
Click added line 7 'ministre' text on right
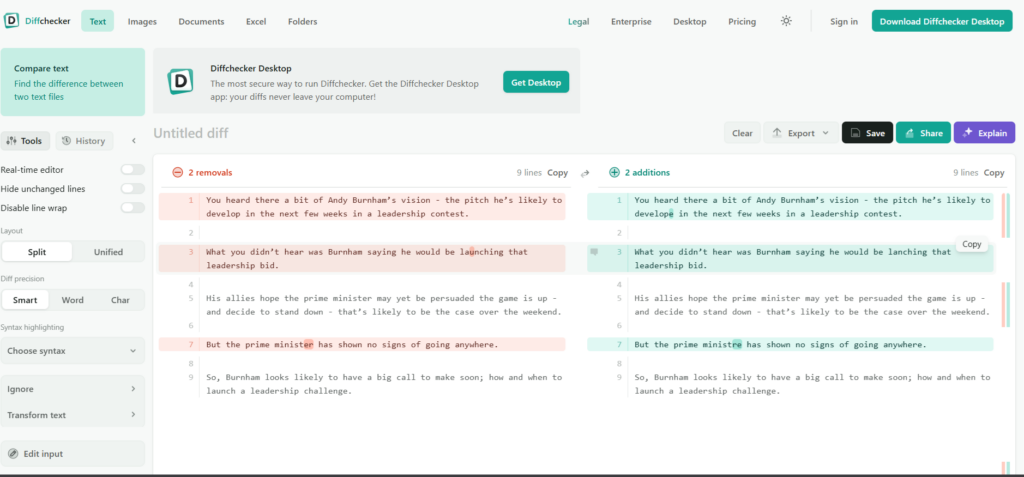pyautogui.click(x=721, y=344)
